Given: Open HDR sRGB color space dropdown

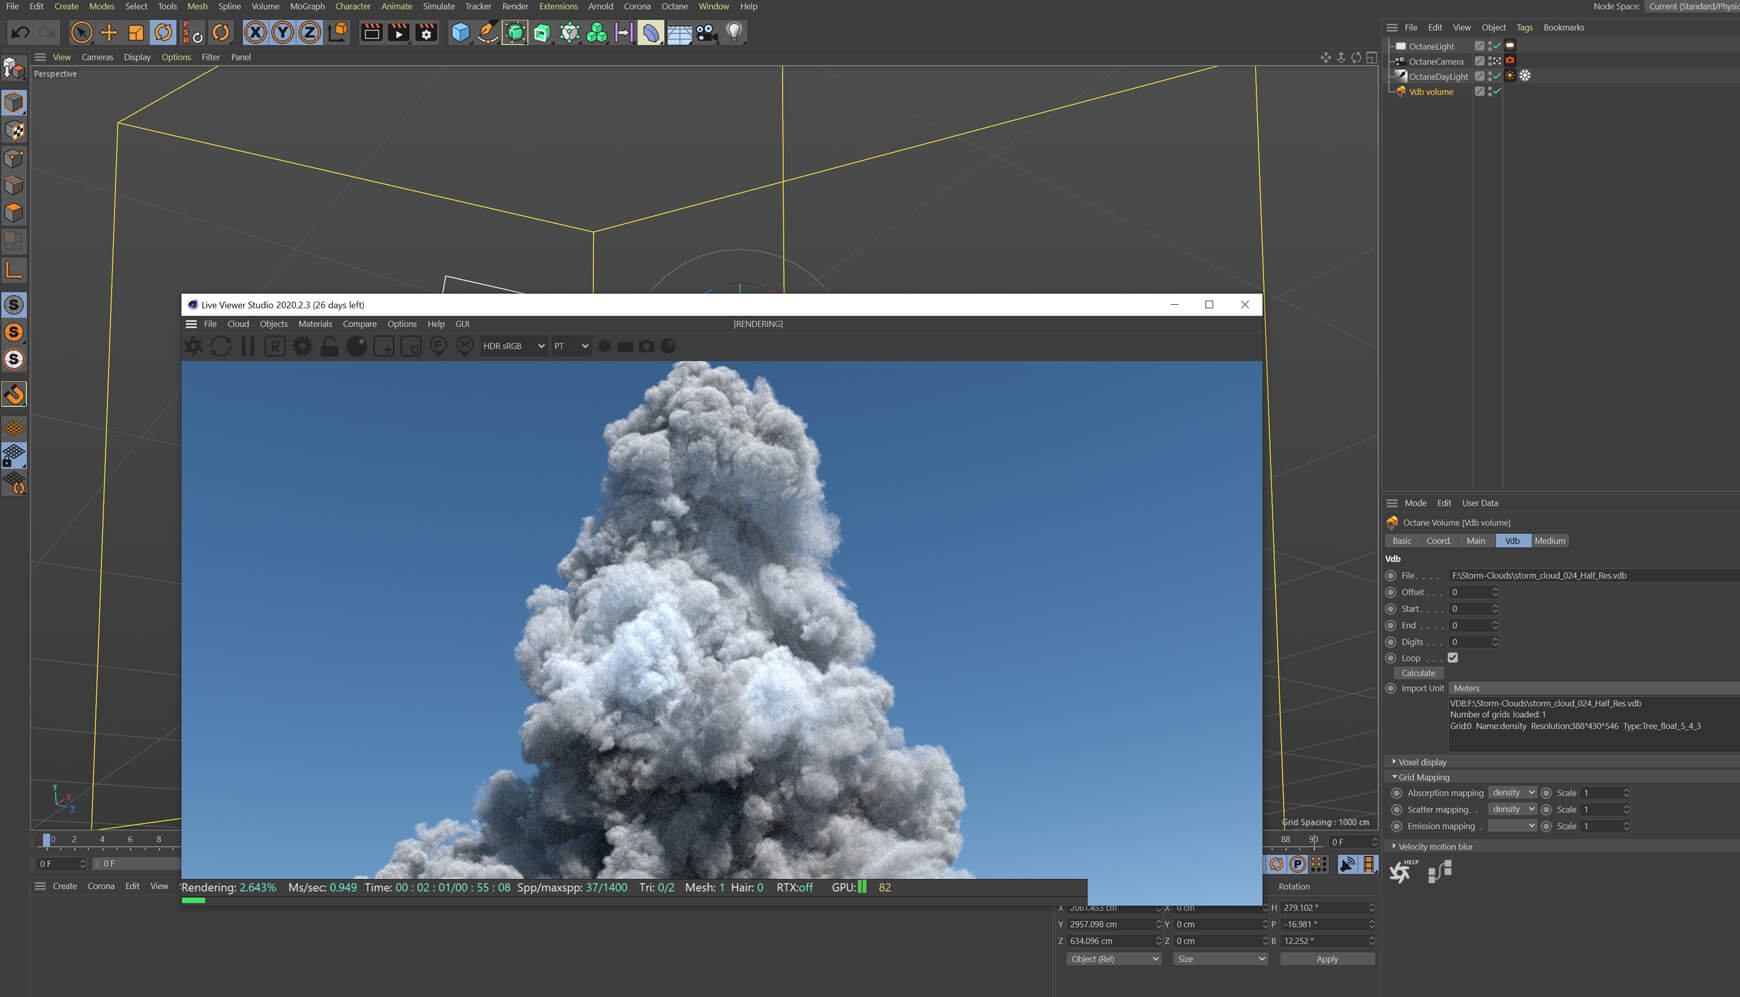Looking at the screenshot, I should point(513,346).
